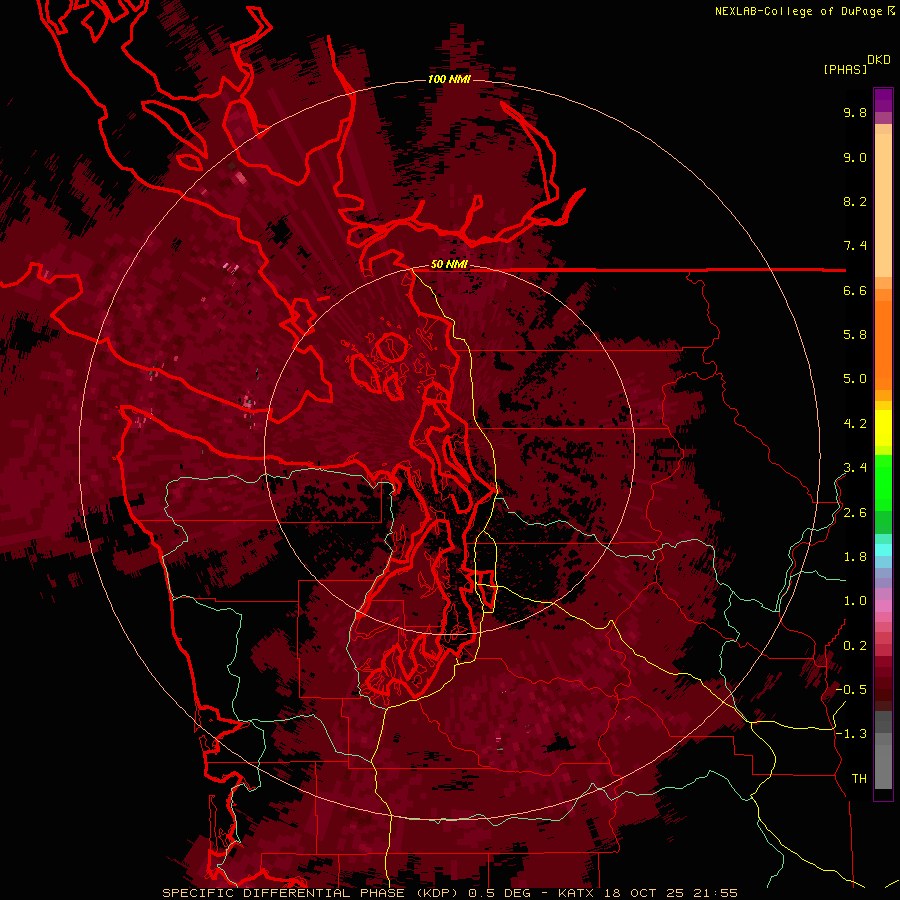
Task: Click the 8.2 value on legend
Action: (x=855, y=201)
